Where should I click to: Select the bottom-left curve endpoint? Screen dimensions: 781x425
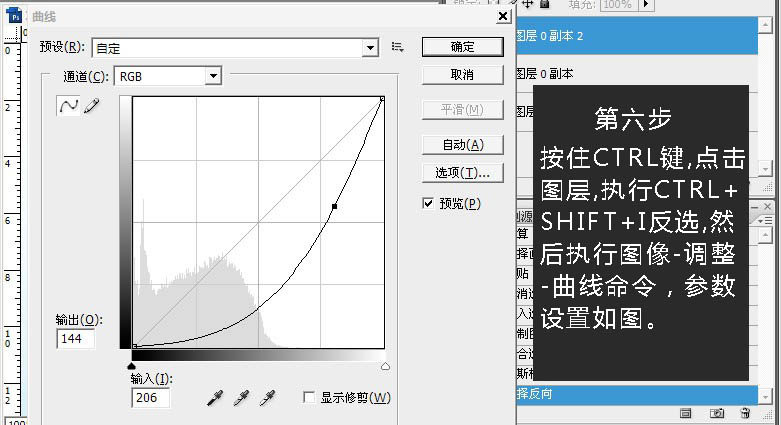[134, 346]
